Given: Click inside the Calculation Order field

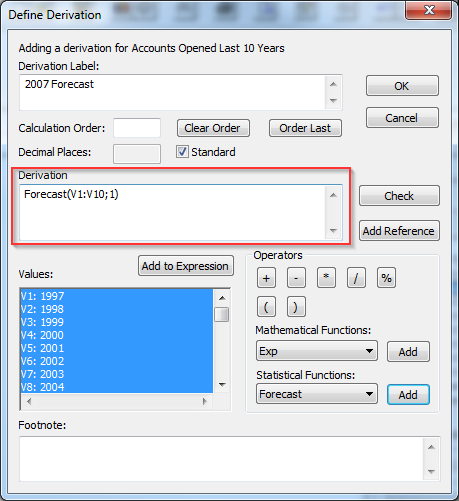Looking at the screenshot, I should coord(137,128).
